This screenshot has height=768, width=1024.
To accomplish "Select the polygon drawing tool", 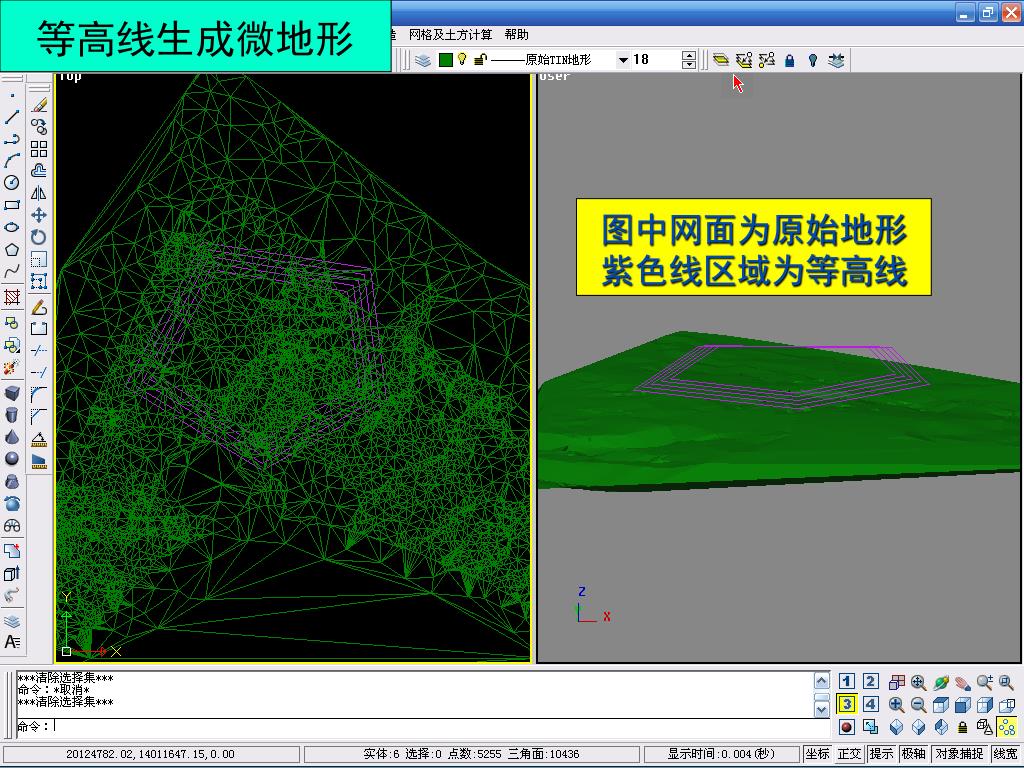I will point(12,249).
